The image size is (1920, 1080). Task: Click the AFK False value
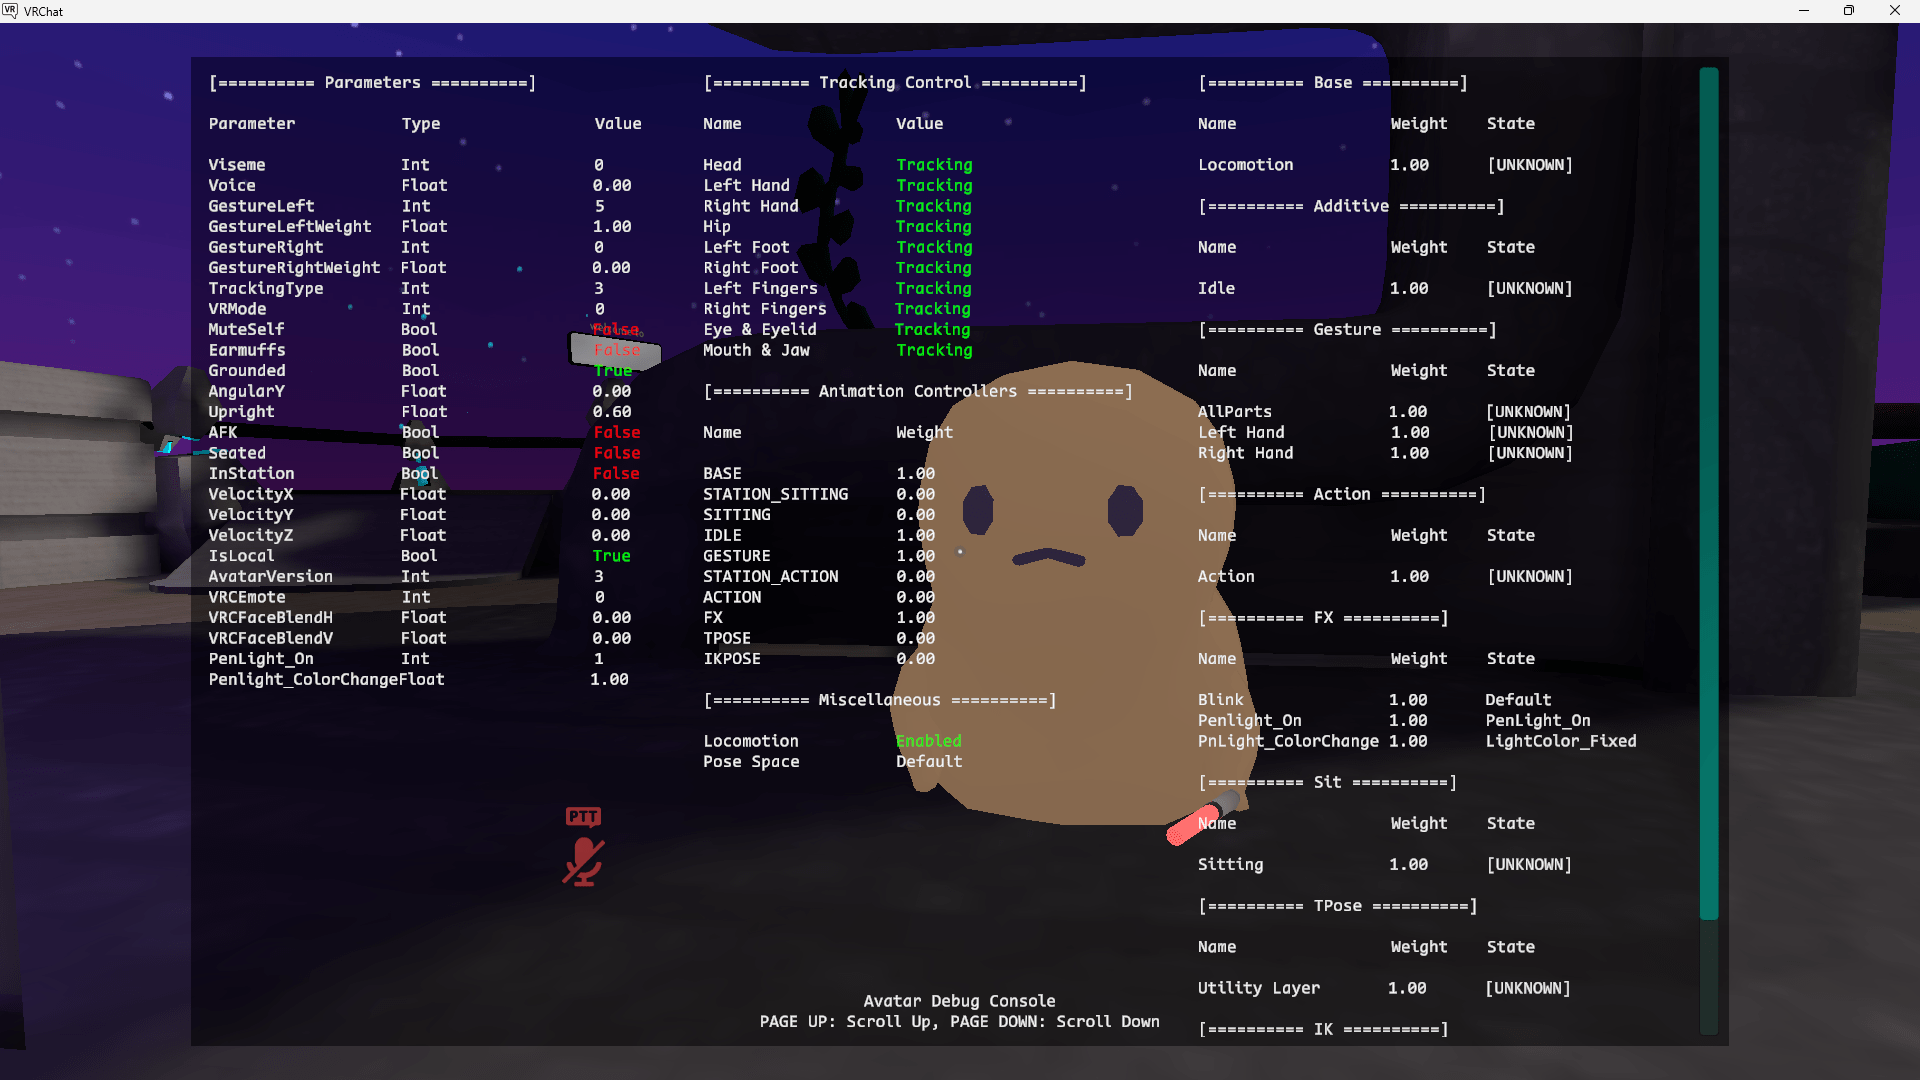tap(616, 432)
